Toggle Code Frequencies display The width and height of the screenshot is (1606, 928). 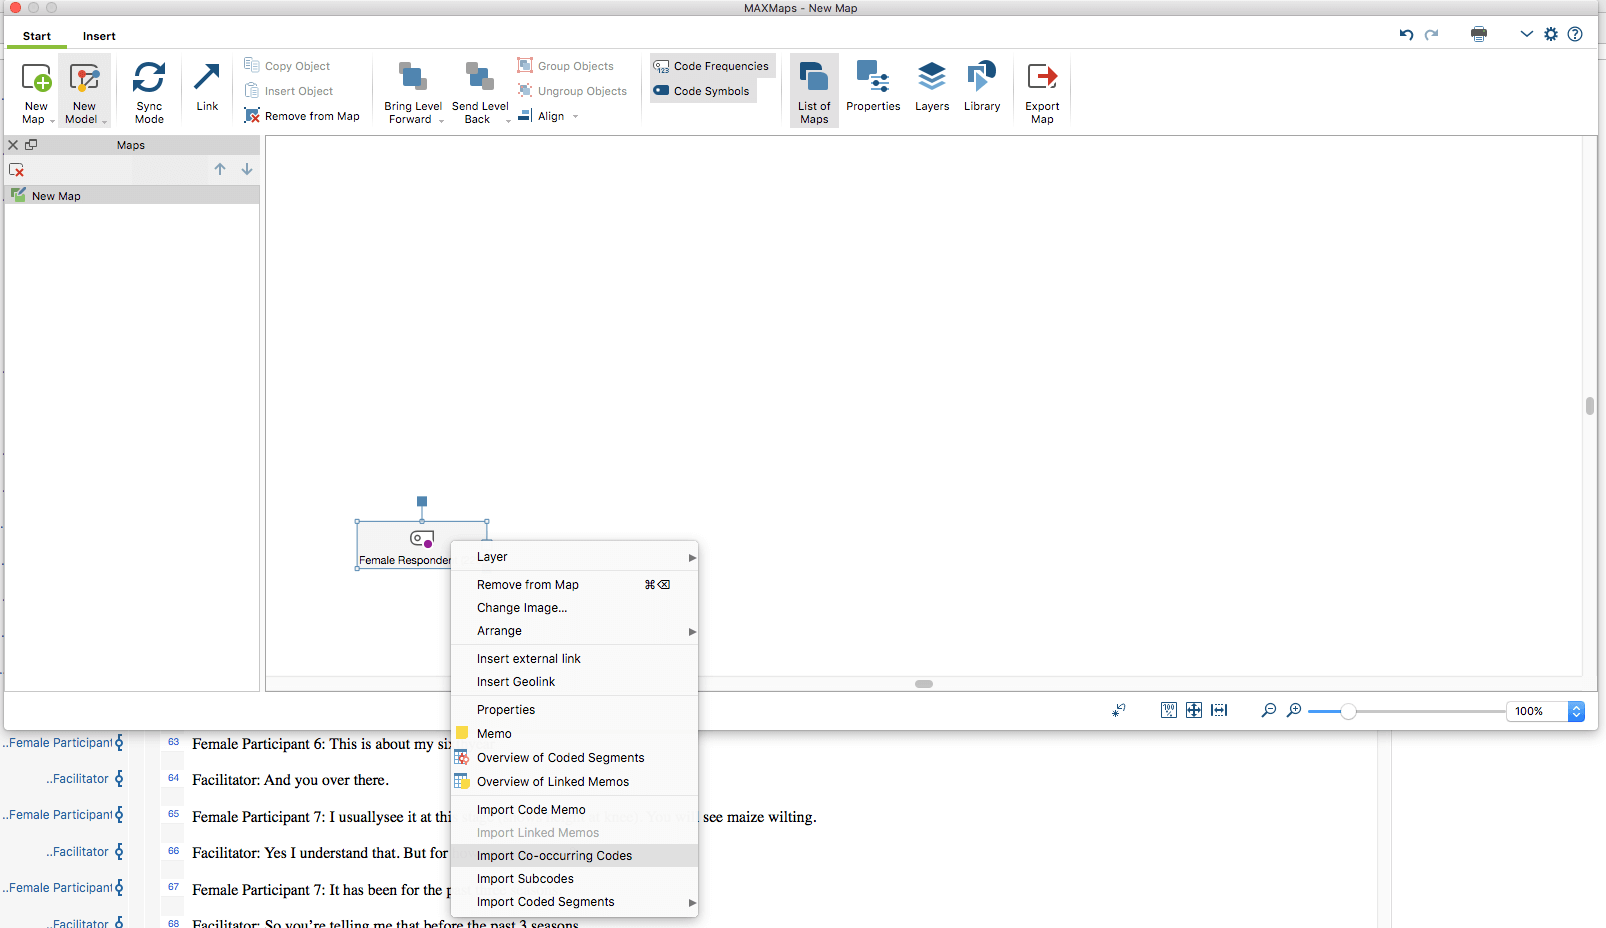click(x=711, y=66)
